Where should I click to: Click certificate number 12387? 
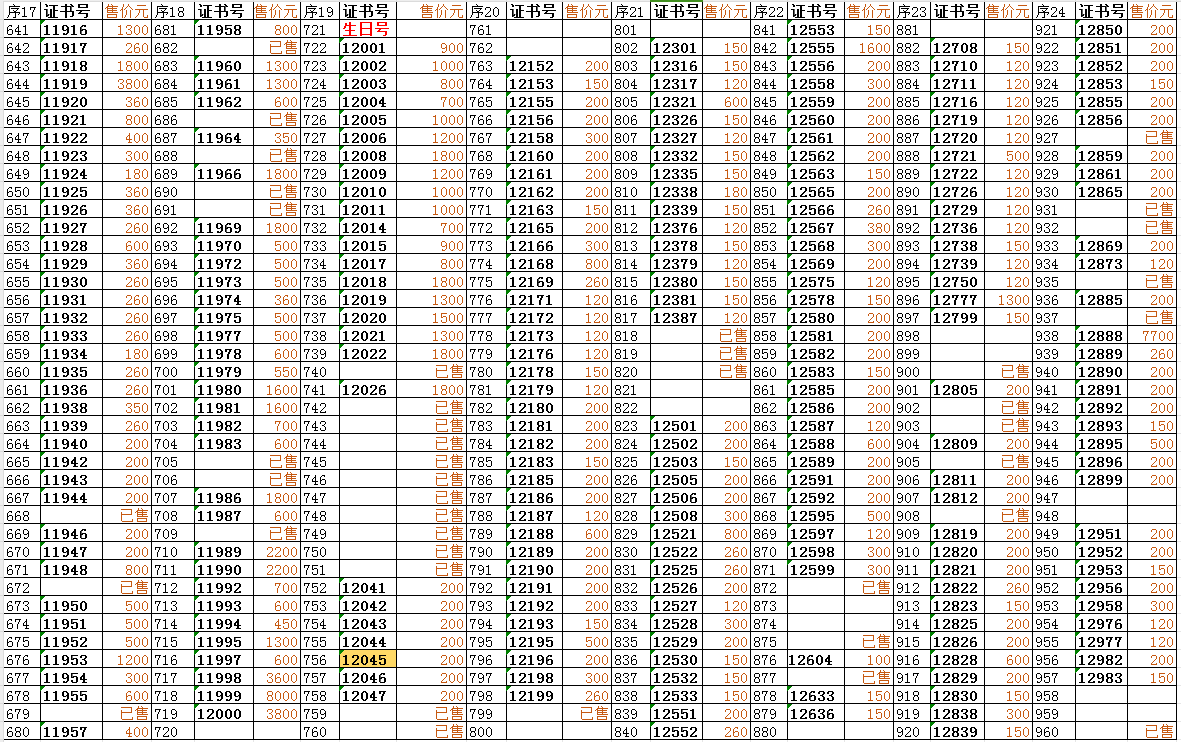(x=675, y=318)
